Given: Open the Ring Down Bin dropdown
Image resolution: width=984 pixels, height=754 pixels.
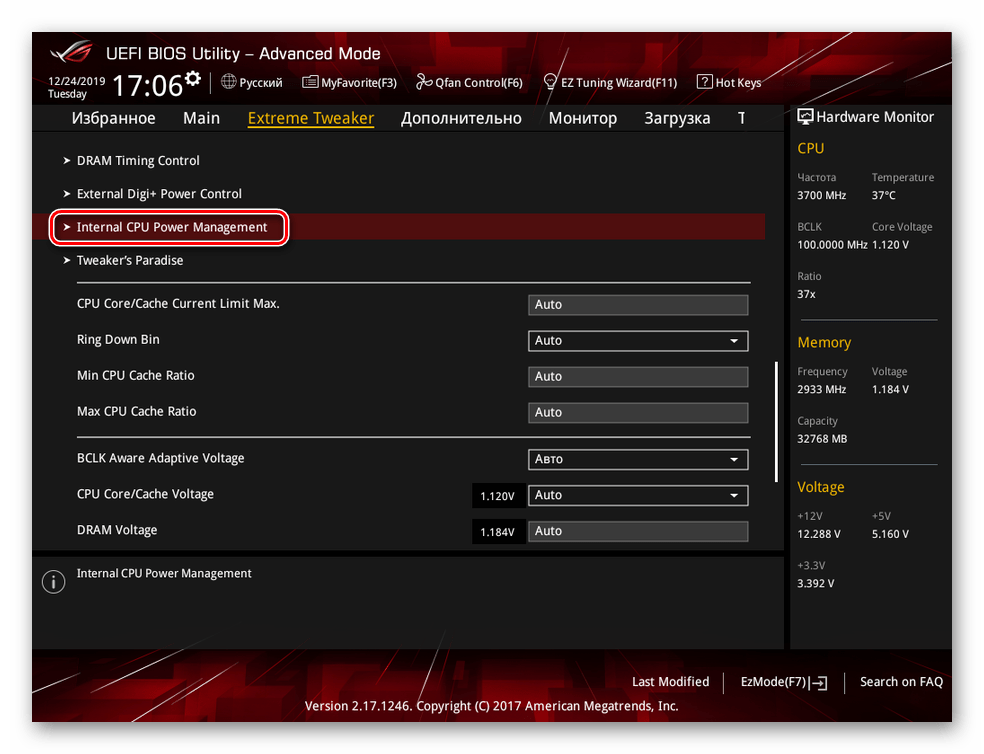Looking at the screenshot, I should point(638,341).
